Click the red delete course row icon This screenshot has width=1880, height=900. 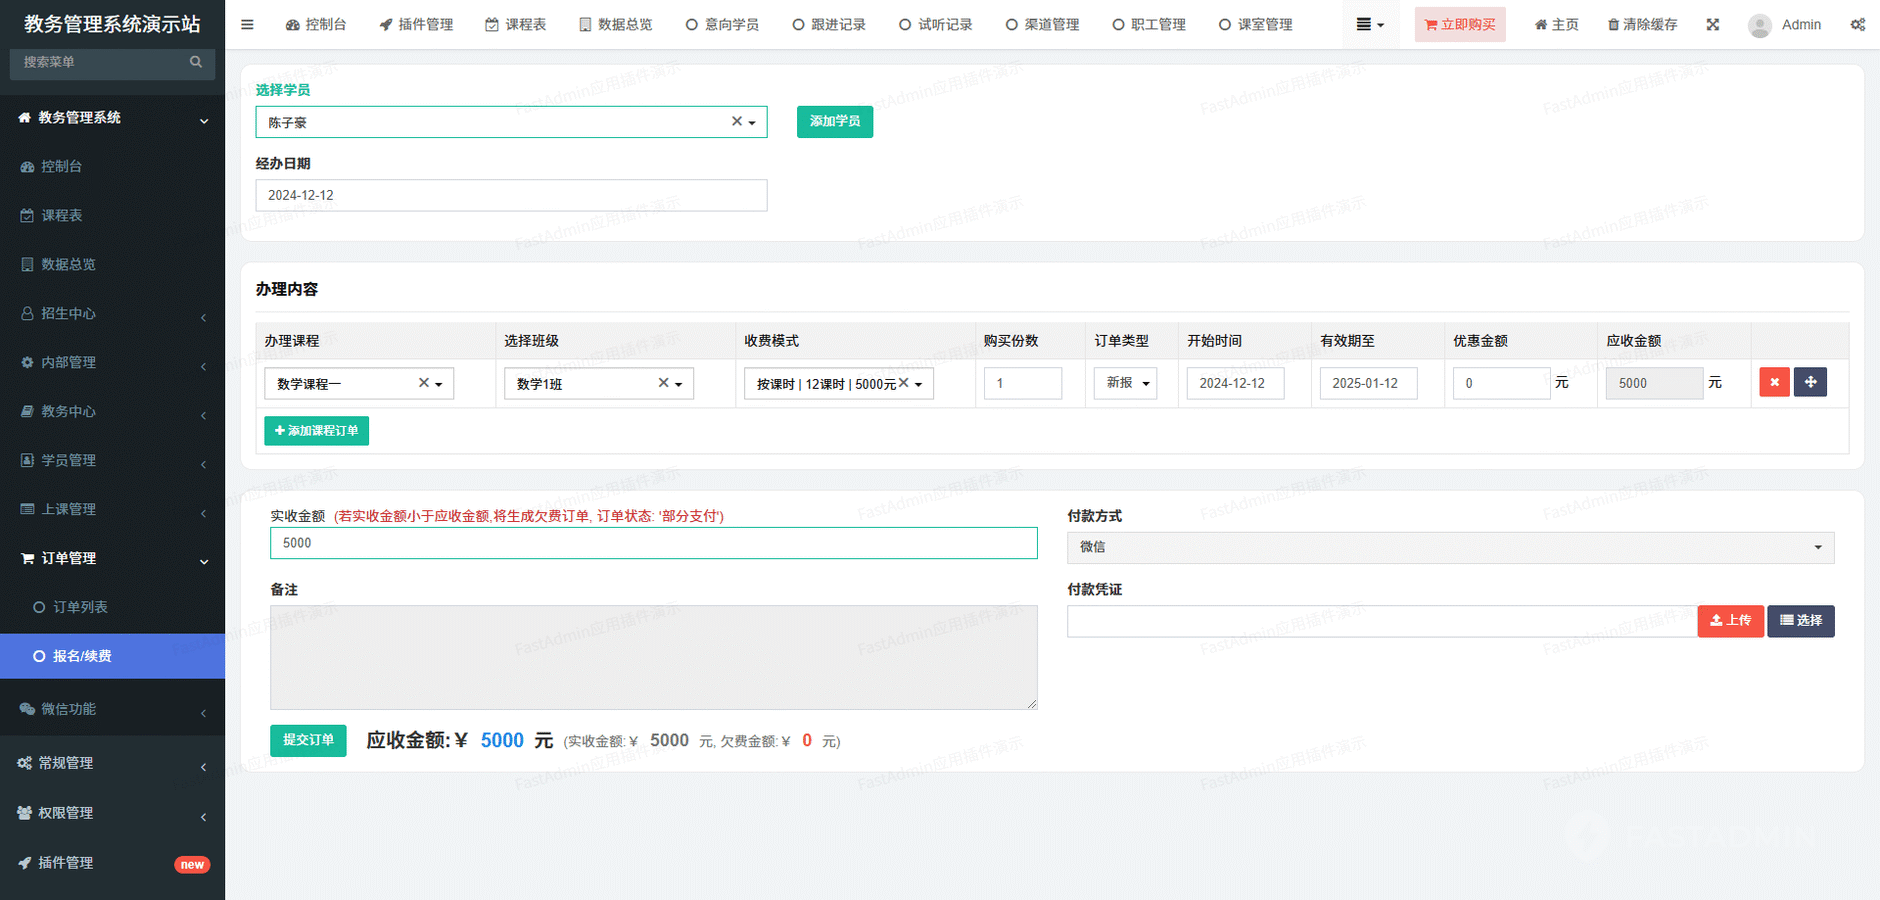1774,383
